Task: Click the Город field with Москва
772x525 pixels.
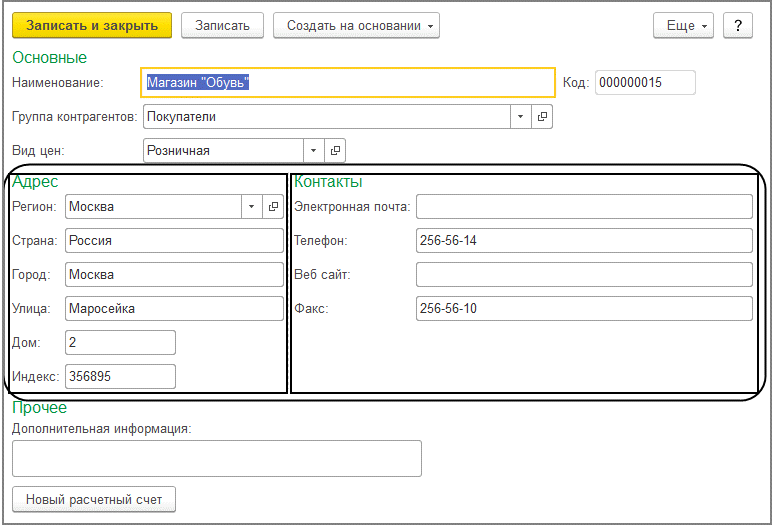Action: (x=174, y=274)
